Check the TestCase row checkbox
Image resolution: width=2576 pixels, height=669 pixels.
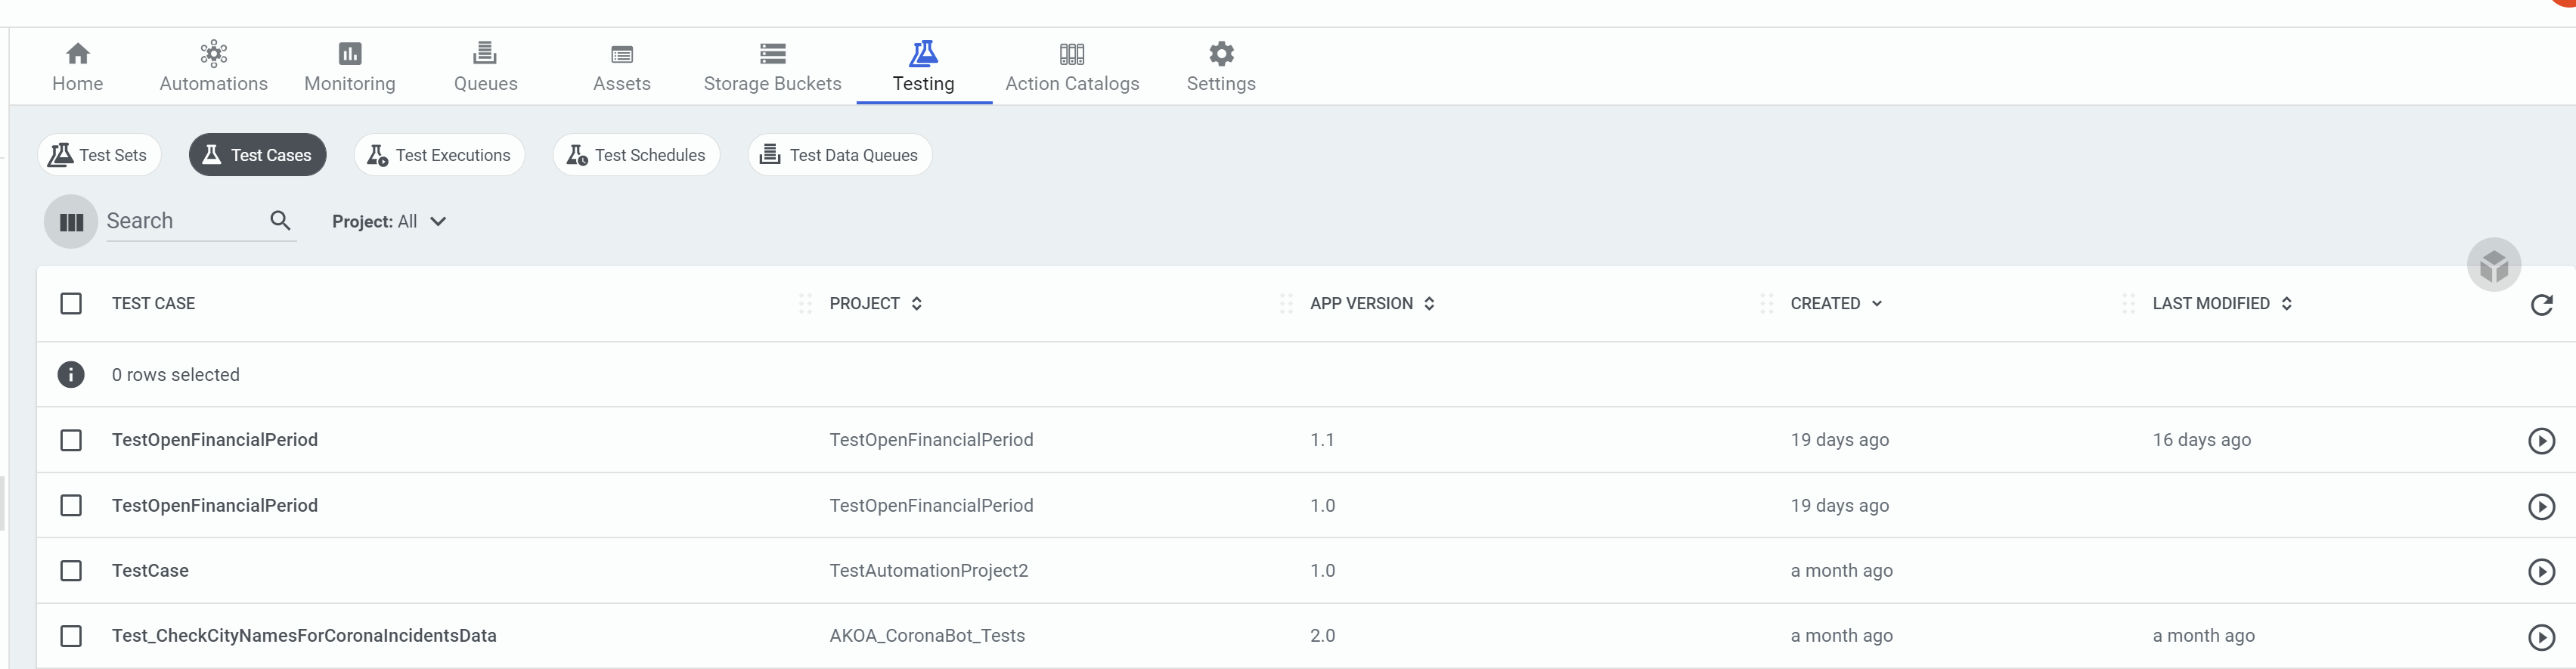coord(71,571)
